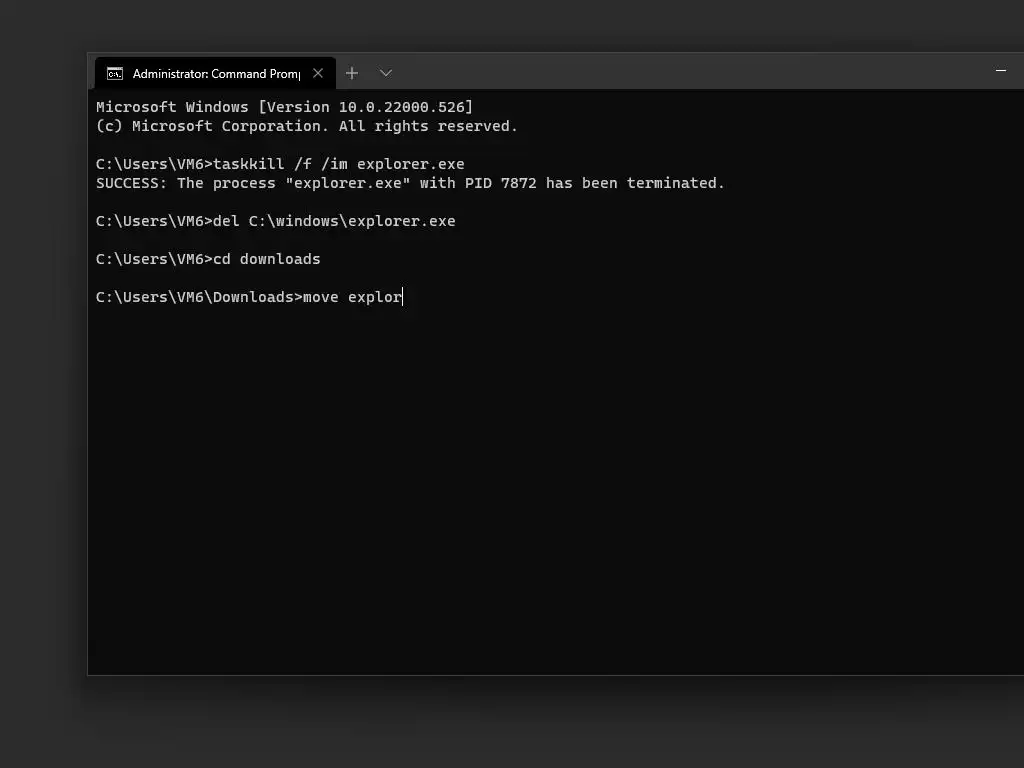This screenshot has width=1024, height=768.
Task: Click the taskkill /f /im command text
Action: point(338,164)
